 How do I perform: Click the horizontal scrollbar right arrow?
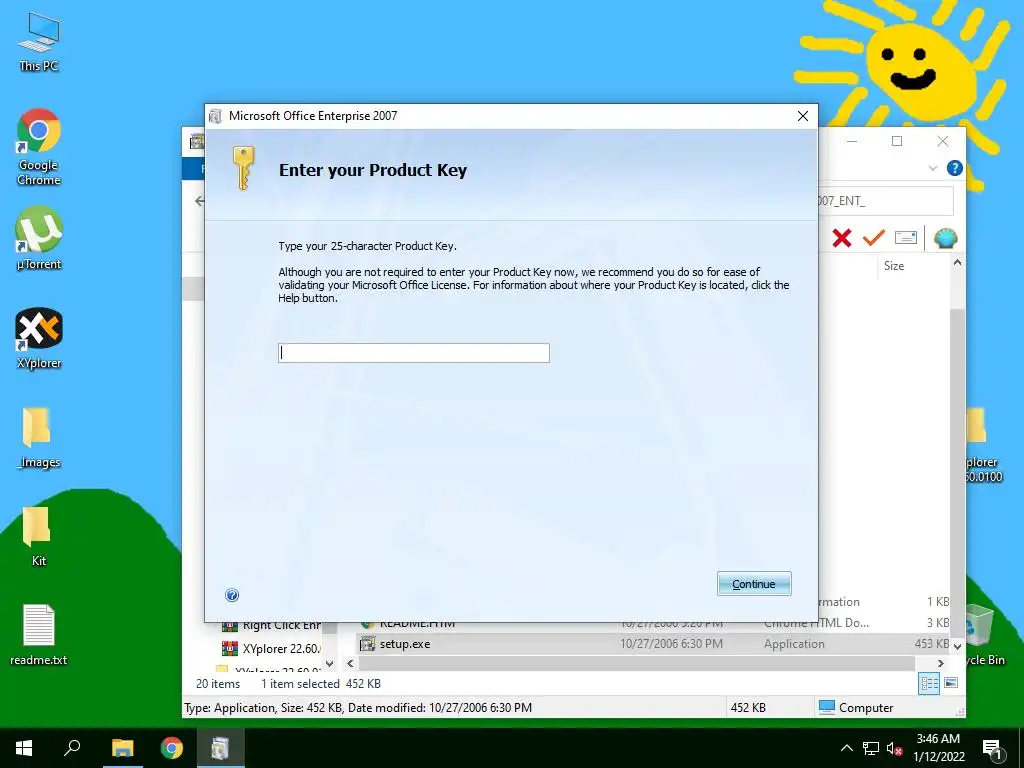click(x=940, y=664)
